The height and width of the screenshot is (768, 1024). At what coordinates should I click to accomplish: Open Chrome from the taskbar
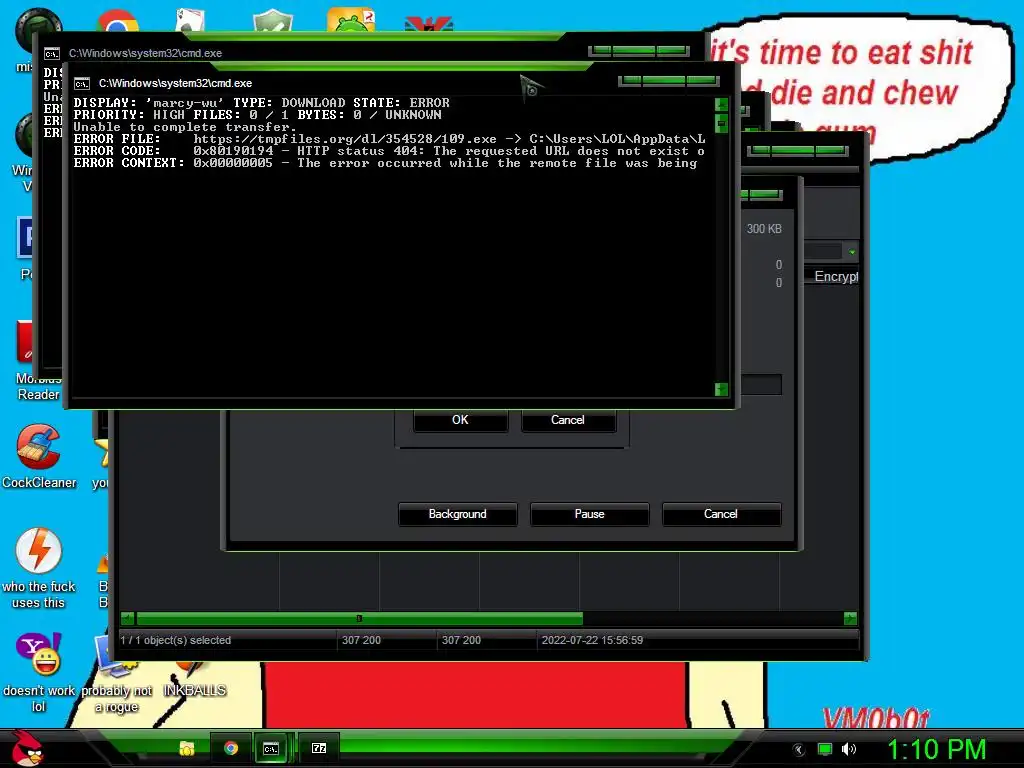point(231,748)
